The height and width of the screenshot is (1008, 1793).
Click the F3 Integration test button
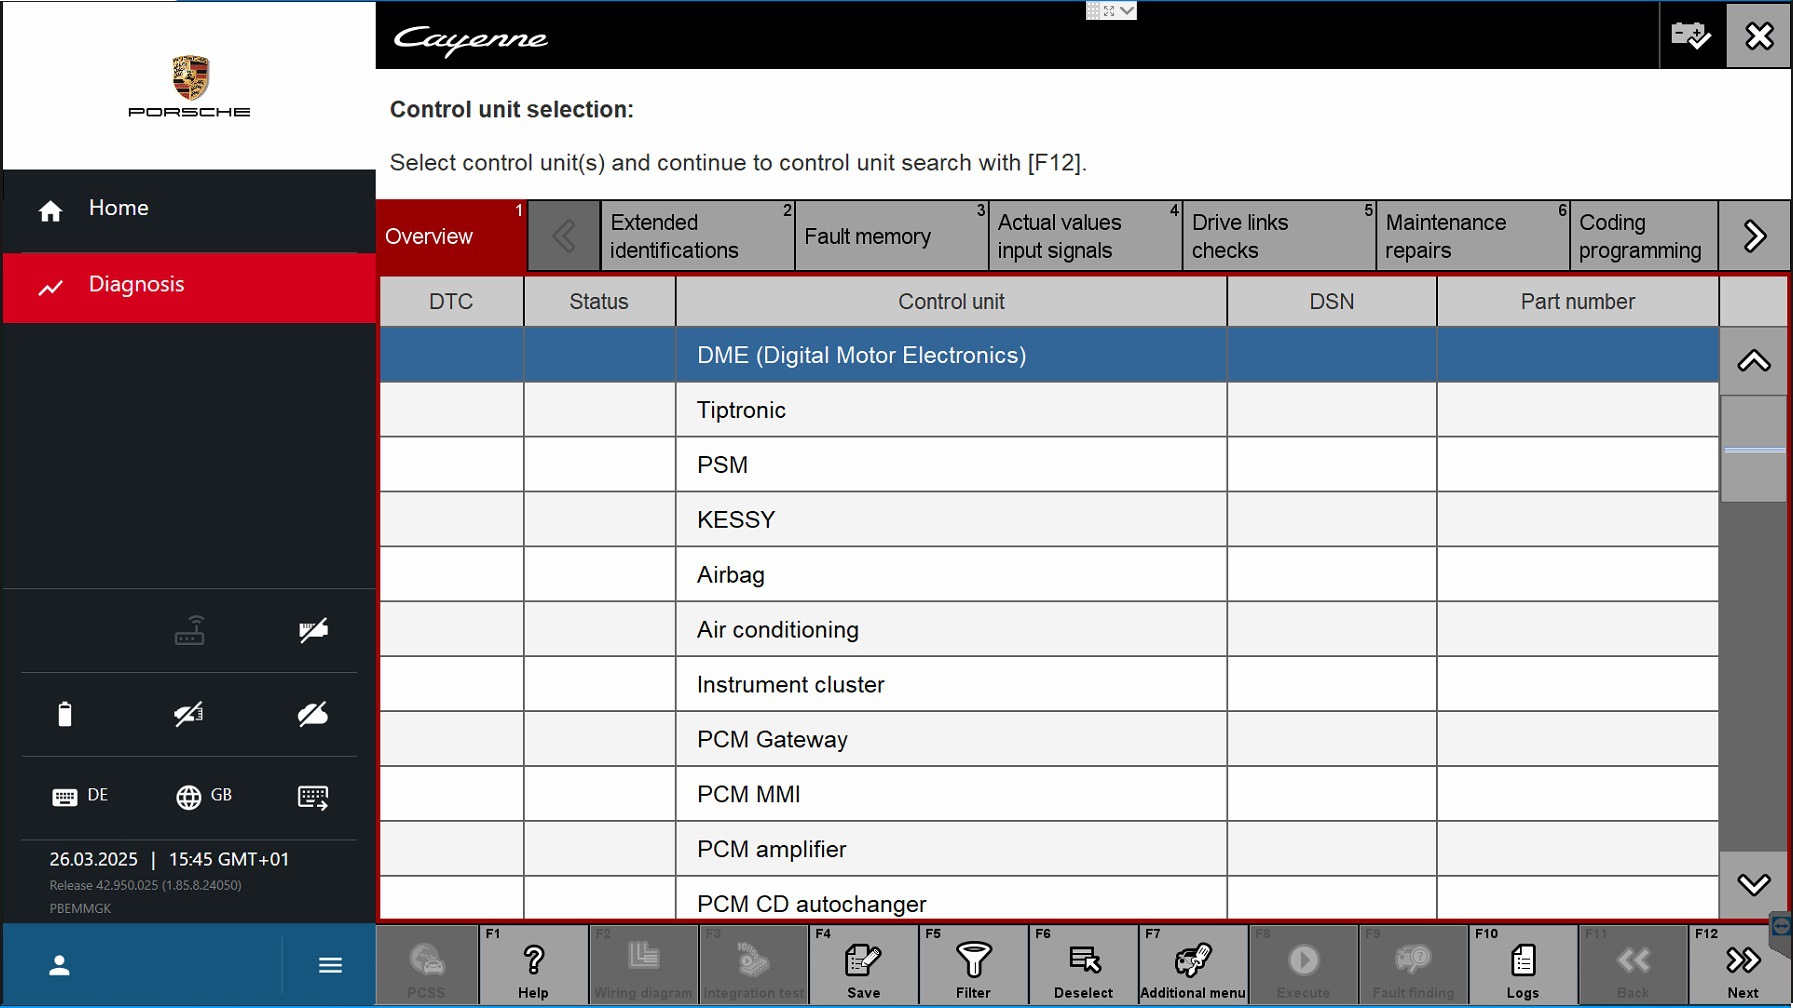[753, 965]
